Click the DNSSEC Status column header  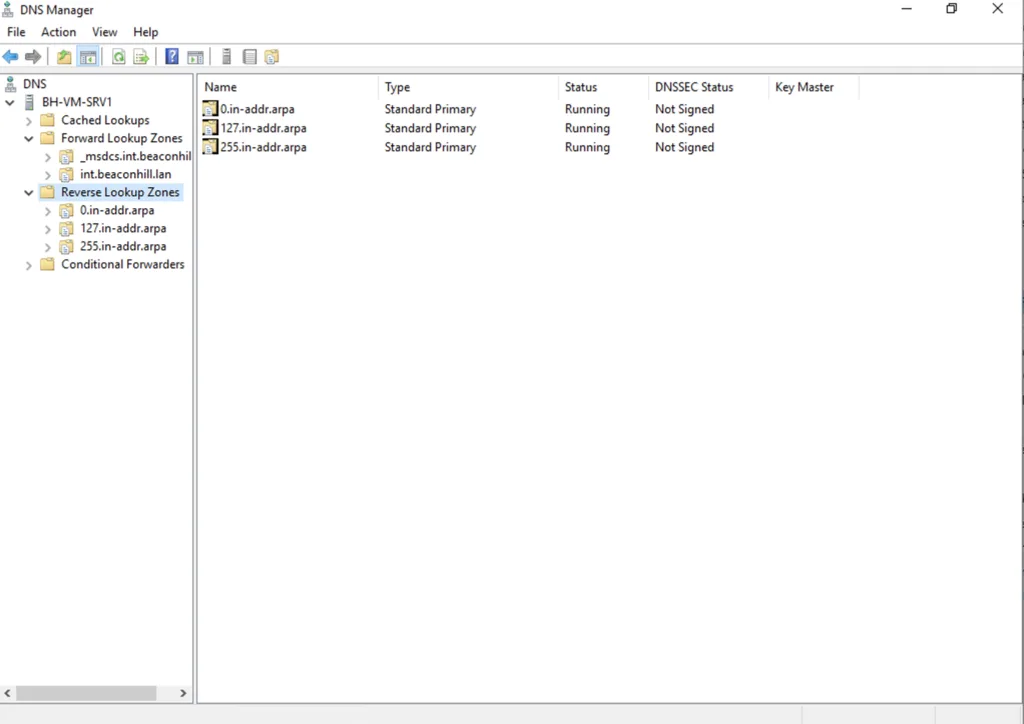click(709, 87)
